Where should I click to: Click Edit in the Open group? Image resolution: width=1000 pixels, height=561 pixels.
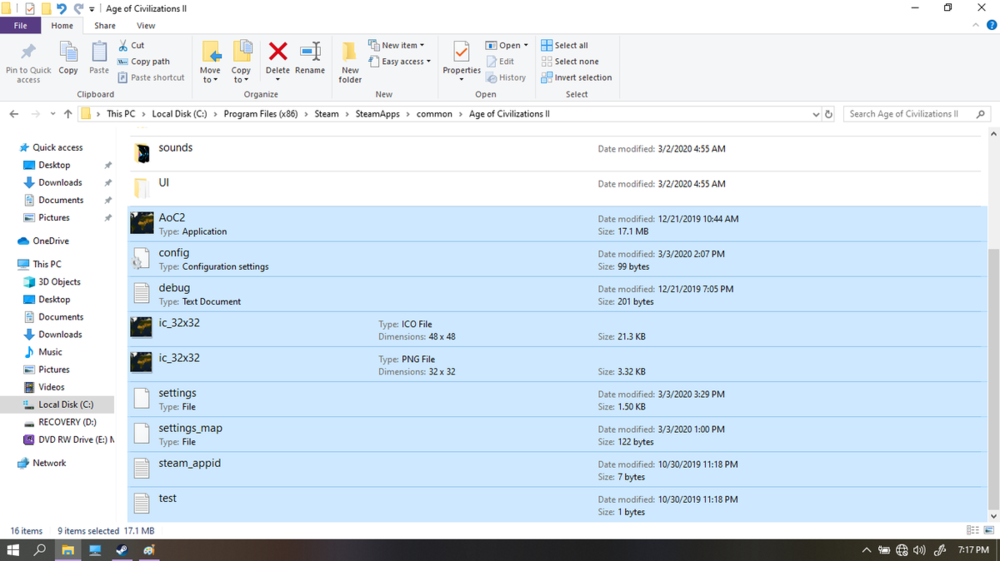(500, 61)
